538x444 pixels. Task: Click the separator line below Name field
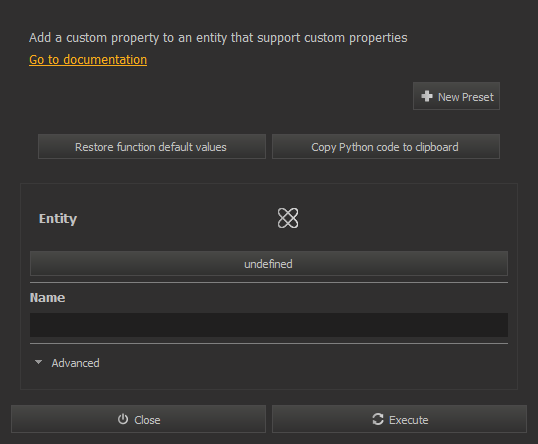[x=269, y=343]
